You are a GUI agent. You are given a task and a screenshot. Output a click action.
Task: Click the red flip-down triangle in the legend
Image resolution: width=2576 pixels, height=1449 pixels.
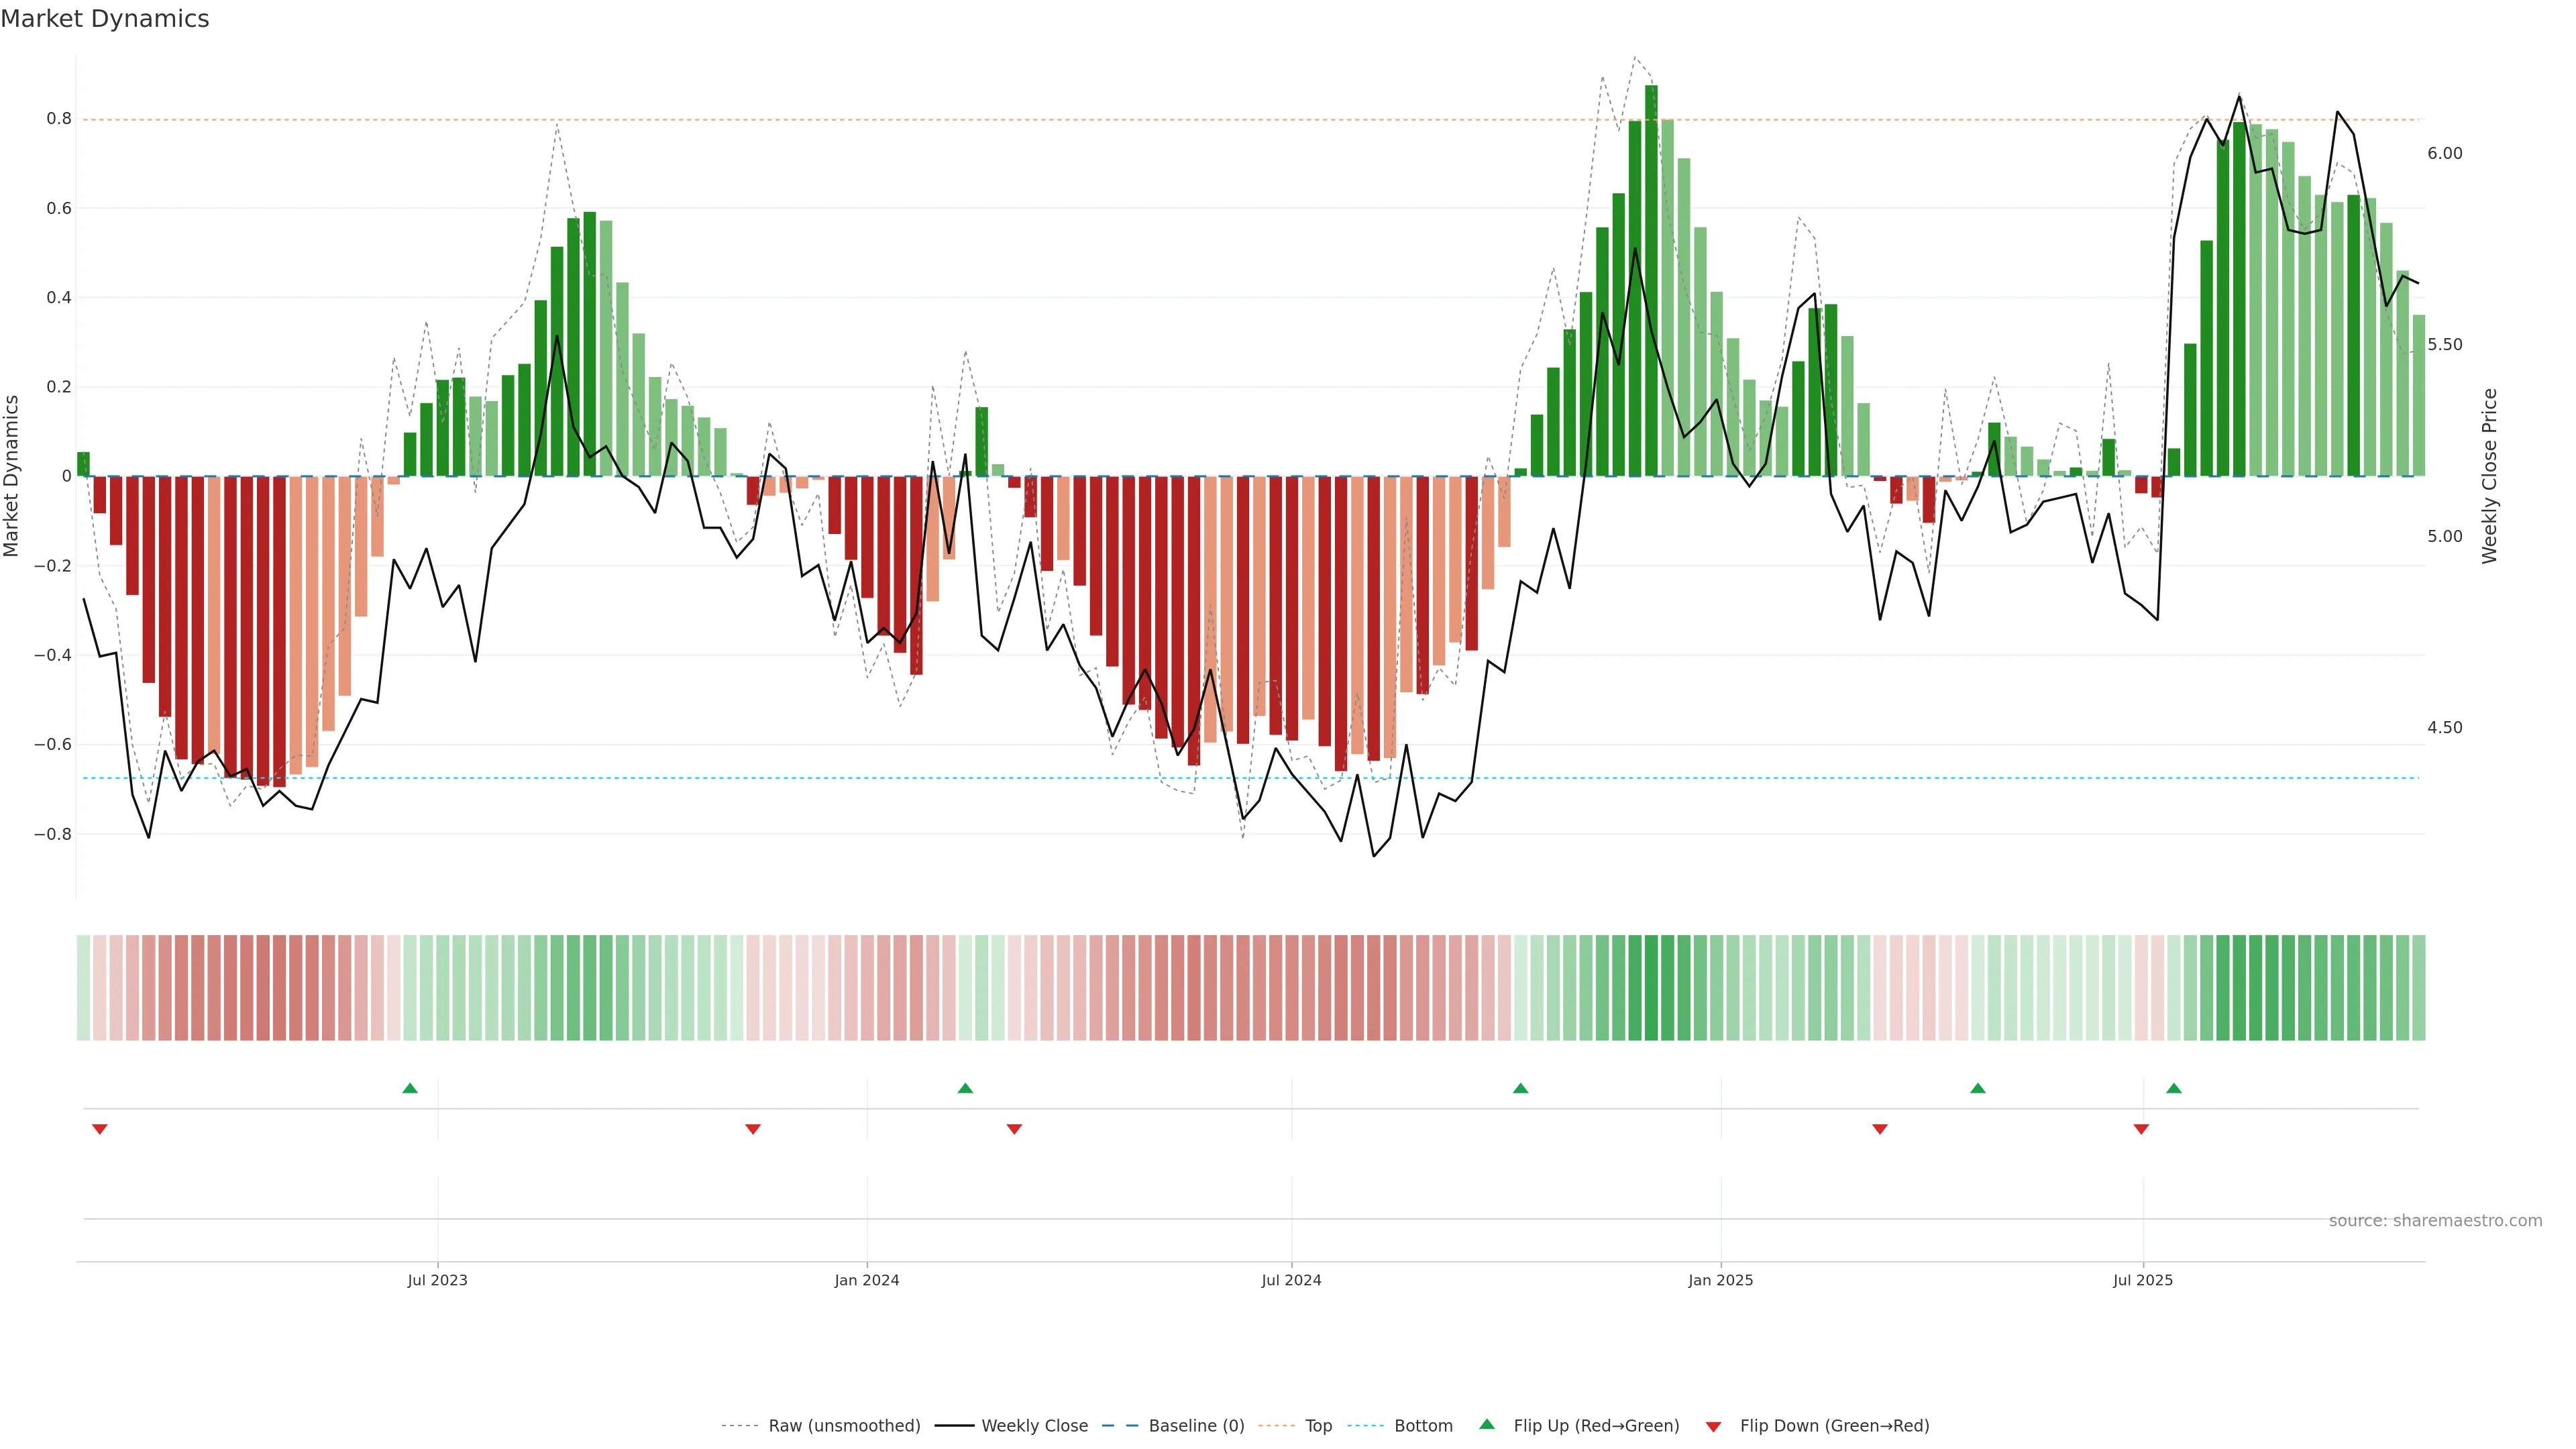(x=1713, y=1426)
